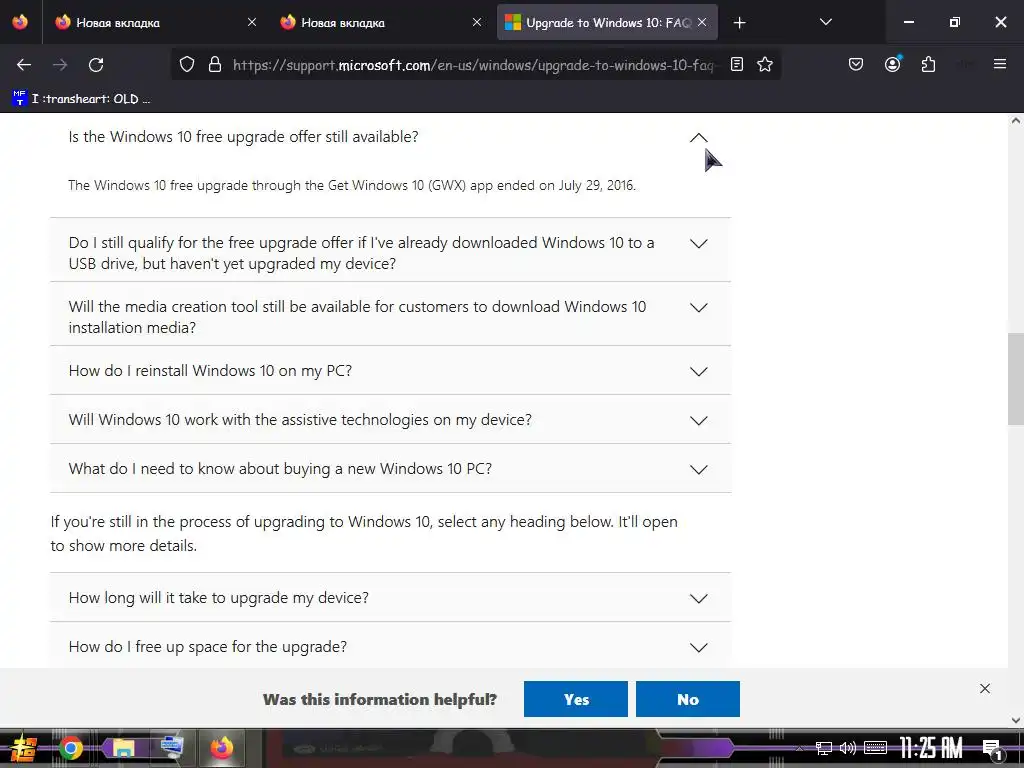The image size is (1024, 768).
Task: Open the Save to Pocket icon
Action: coord(856,65)
